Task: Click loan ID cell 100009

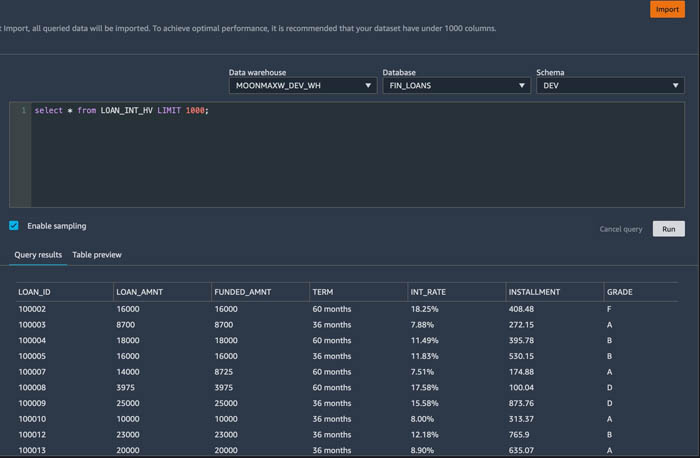Action: [x=32, y=403]
